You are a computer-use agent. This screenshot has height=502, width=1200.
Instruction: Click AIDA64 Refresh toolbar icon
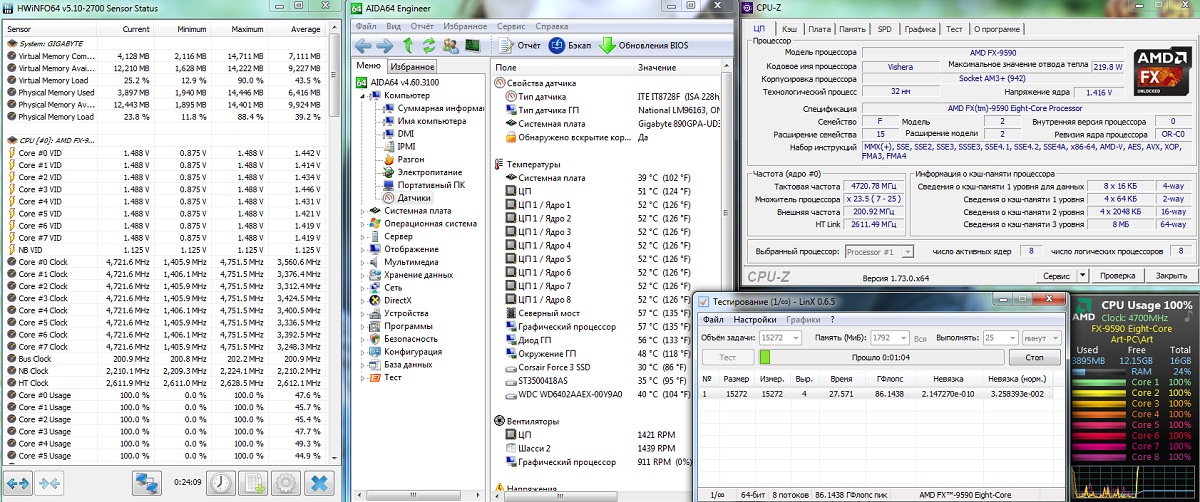click(429, 46)
